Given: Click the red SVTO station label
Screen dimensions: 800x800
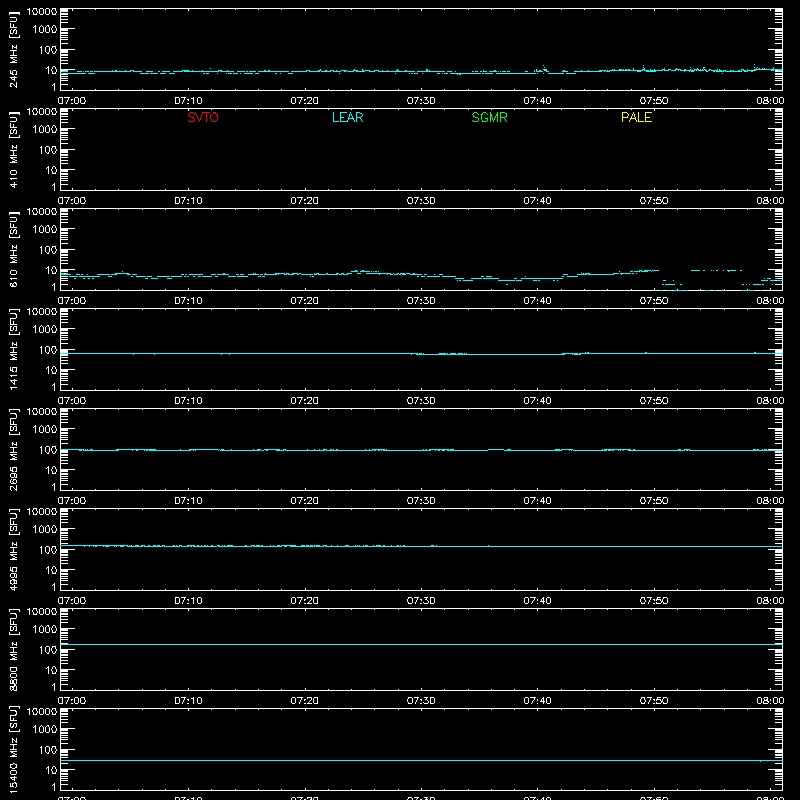Looking at the screenshot, I should click(x=203, y=117).
